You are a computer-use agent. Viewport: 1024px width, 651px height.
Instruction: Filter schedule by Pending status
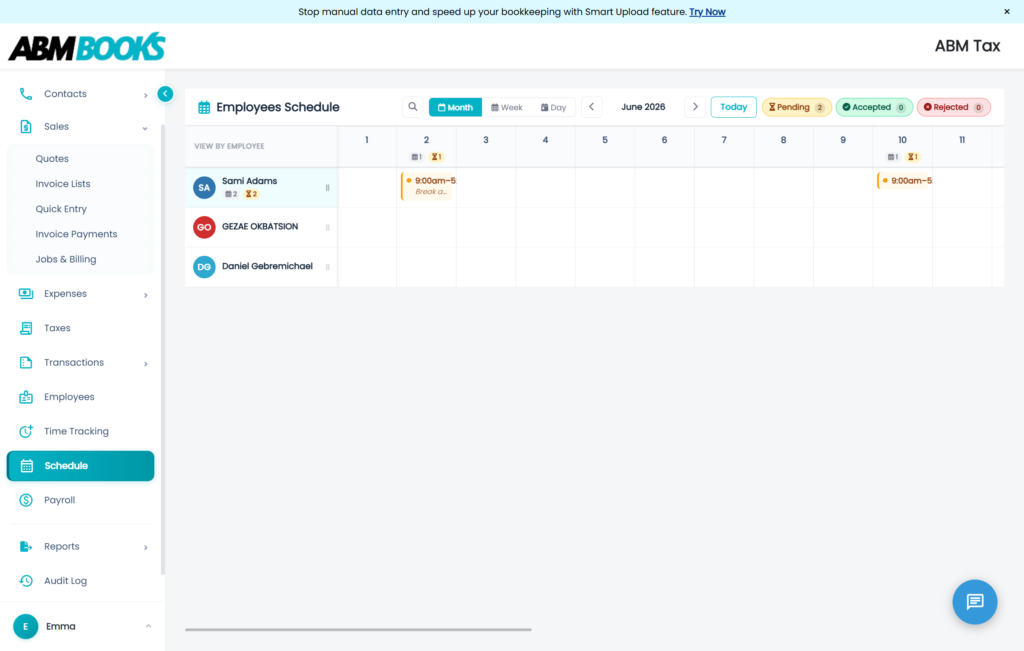pos(796,107)
